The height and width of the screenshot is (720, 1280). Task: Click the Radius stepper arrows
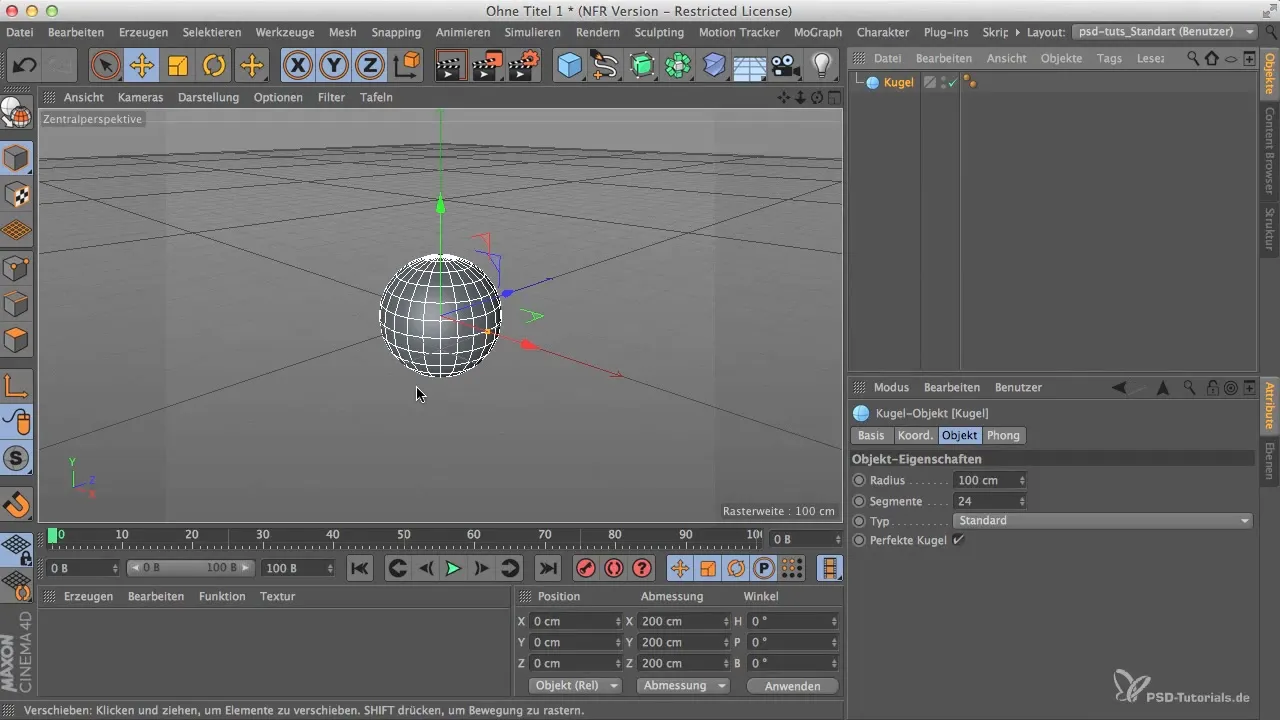pyautogui.click(x=1021, y=480)
